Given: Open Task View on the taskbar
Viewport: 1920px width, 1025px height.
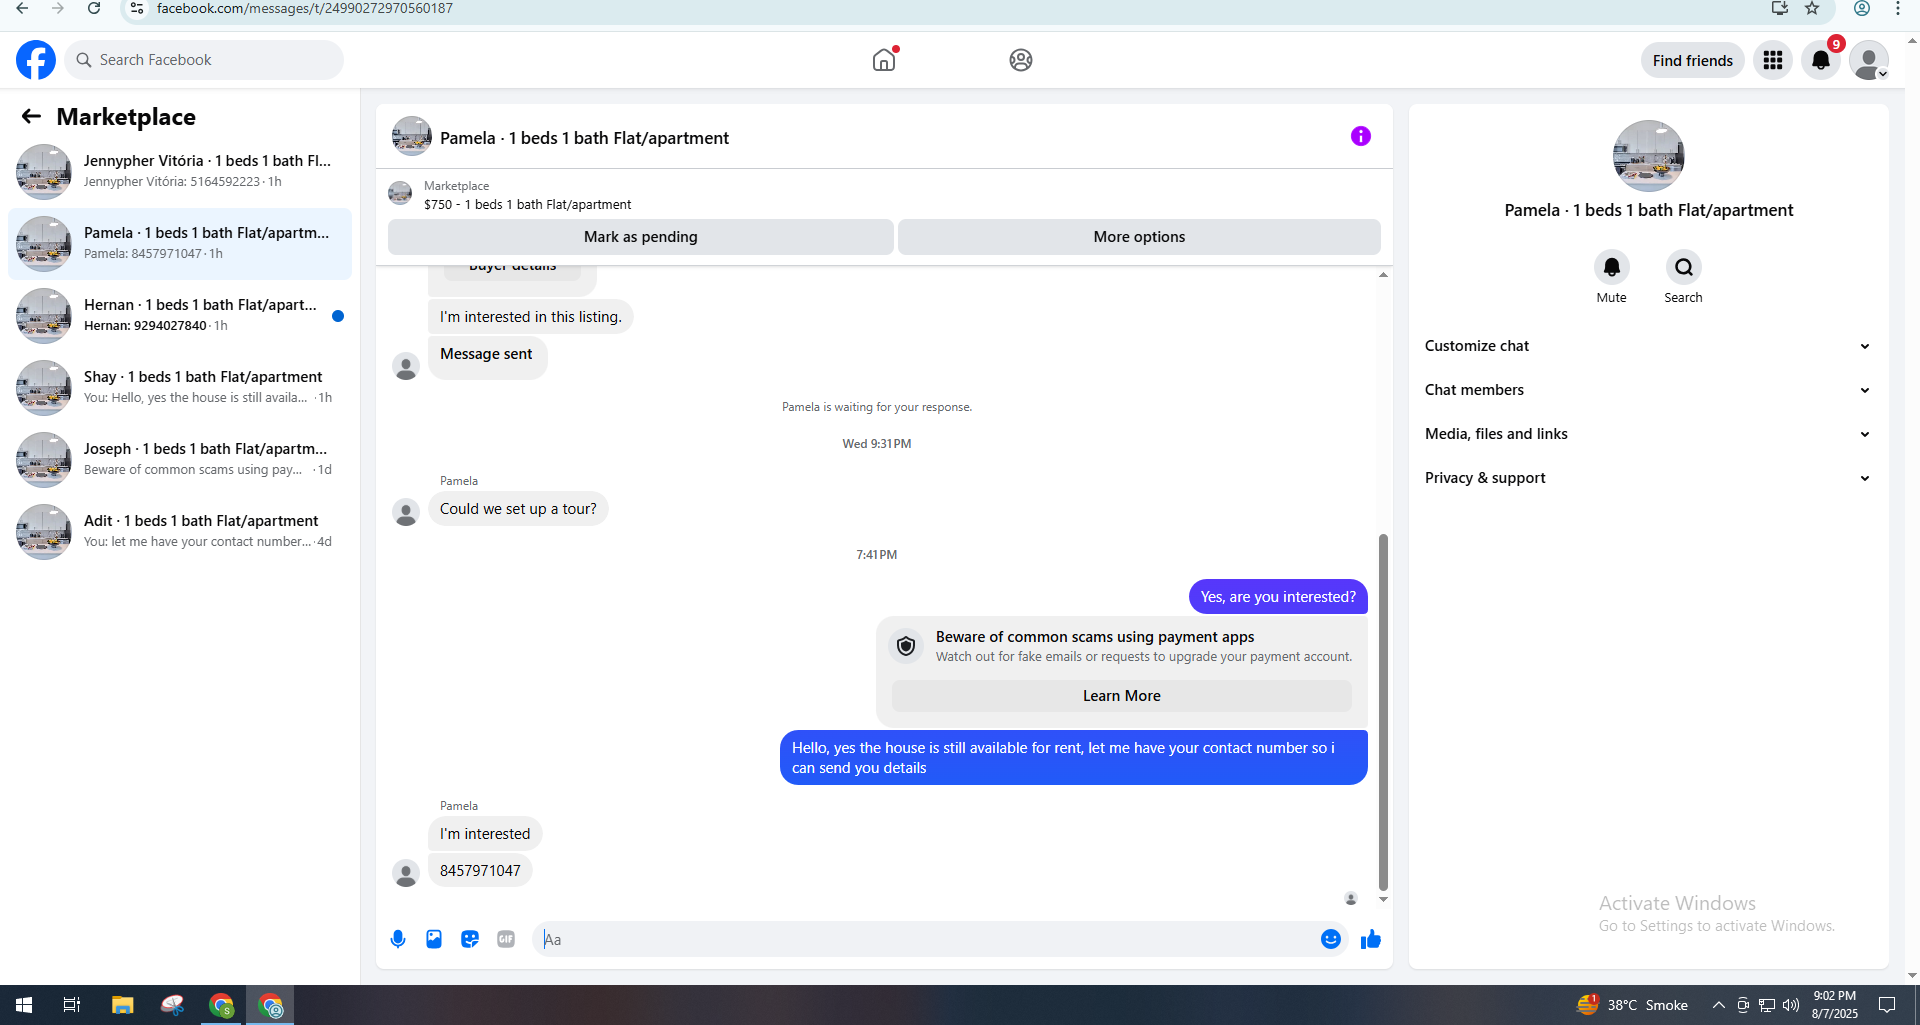Looking at the screenshot, I should [x=72, y=1005].
